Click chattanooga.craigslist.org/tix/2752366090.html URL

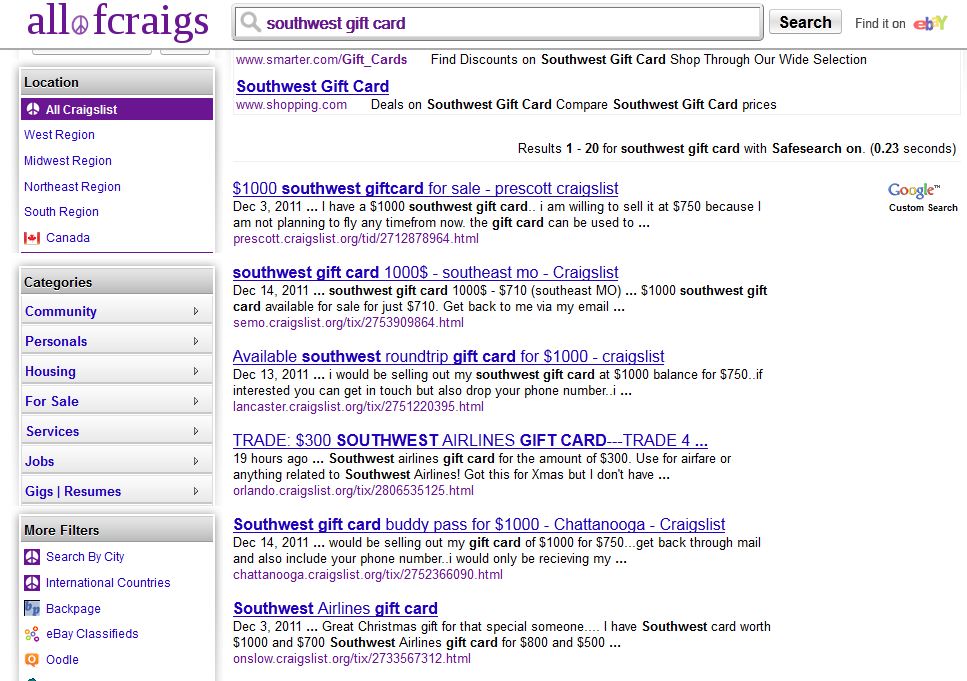click(368, 574)
